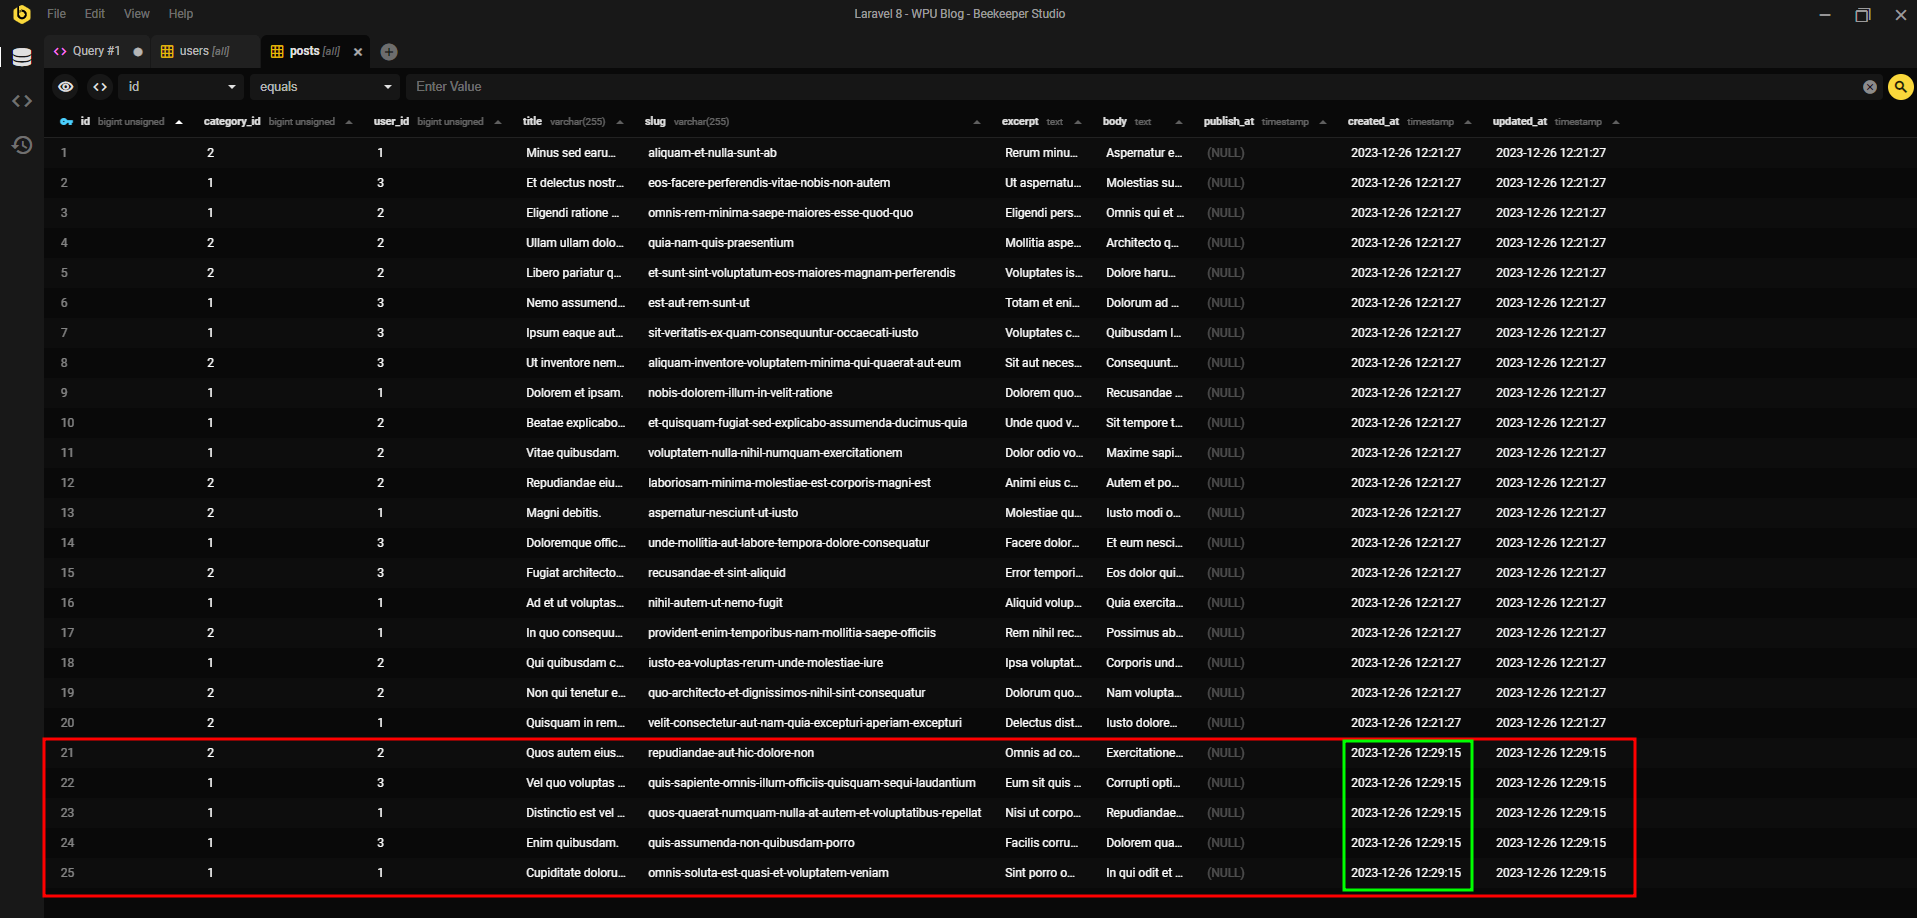The image size is (1917, 918).
Task: Open the equals operator dropdown
Action: pos(324,87)
